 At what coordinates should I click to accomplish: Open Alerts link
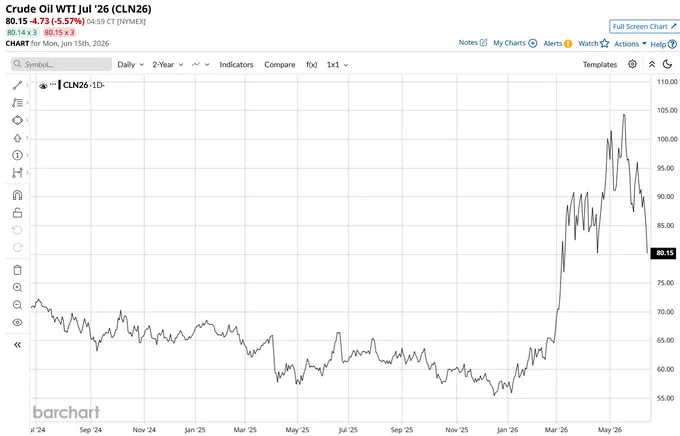(558, 43)
